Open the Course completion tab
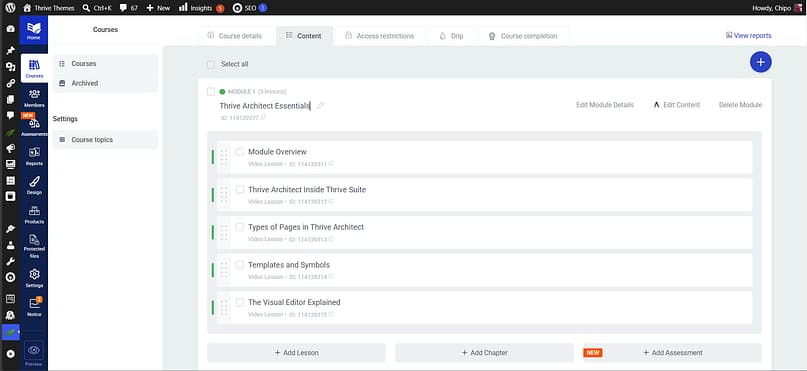 pos(523,36)
